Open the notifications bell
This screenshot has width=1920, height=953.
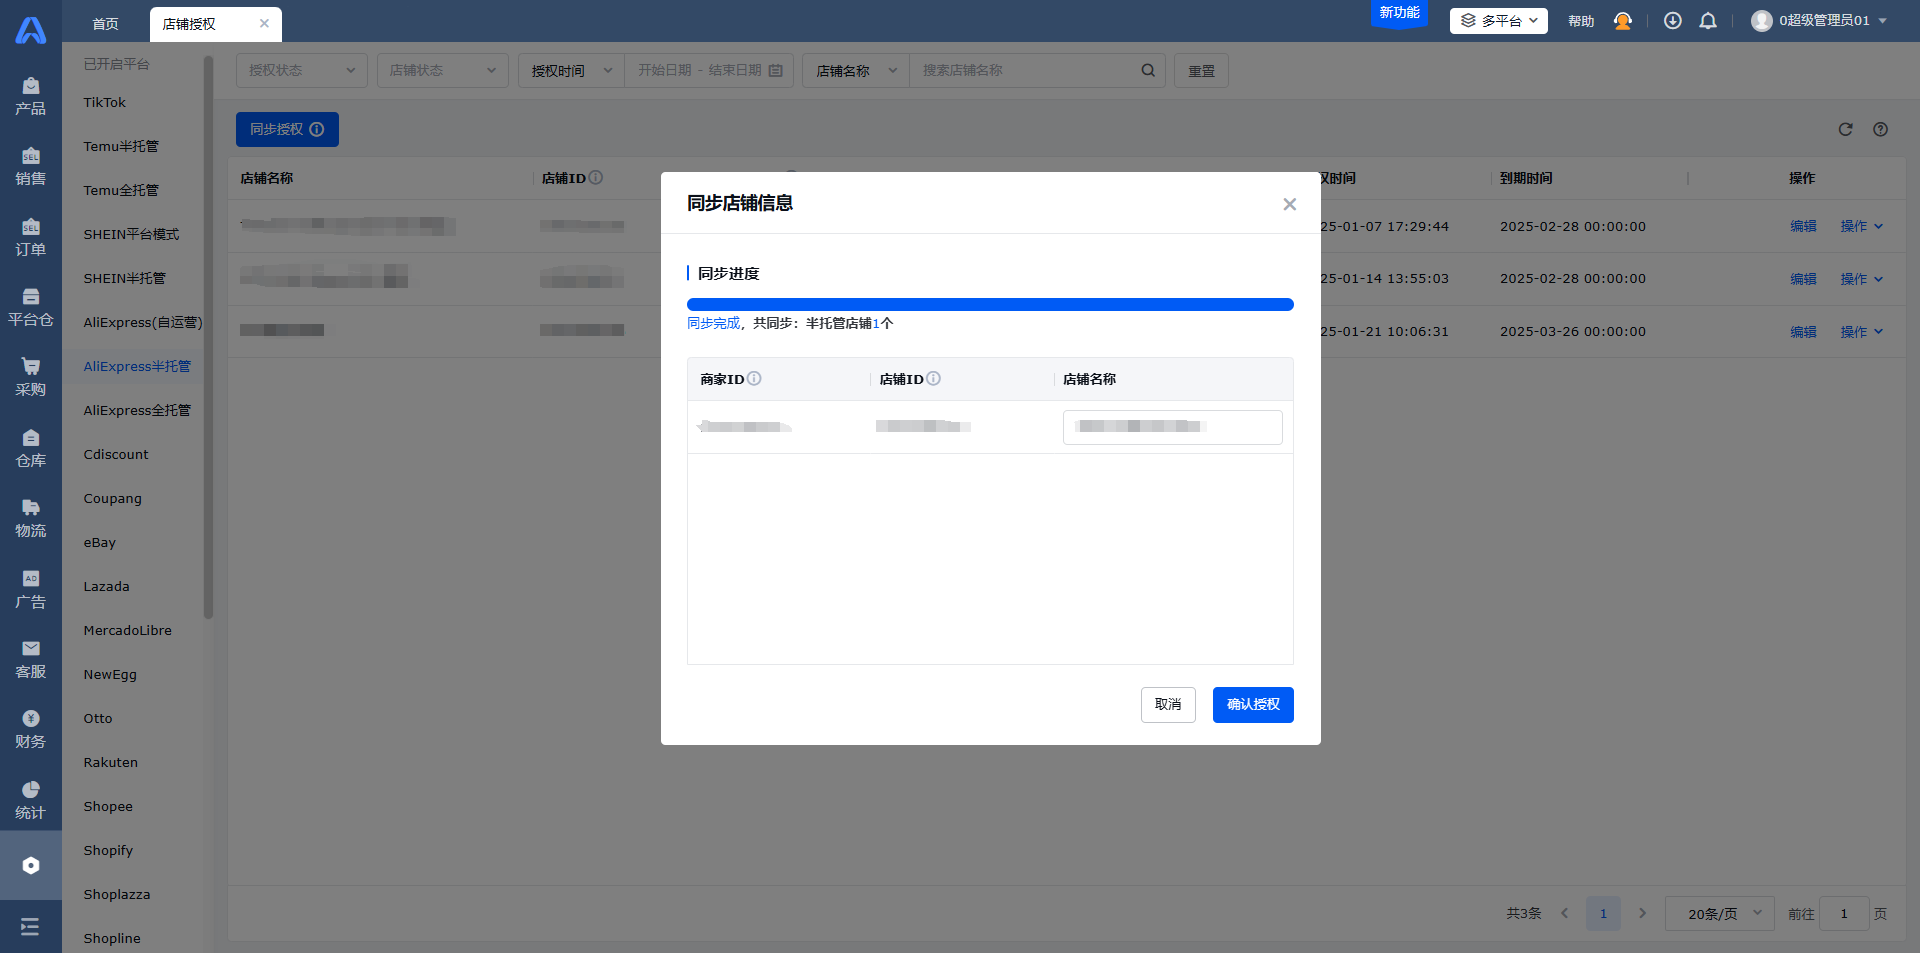coord(1708,21)
